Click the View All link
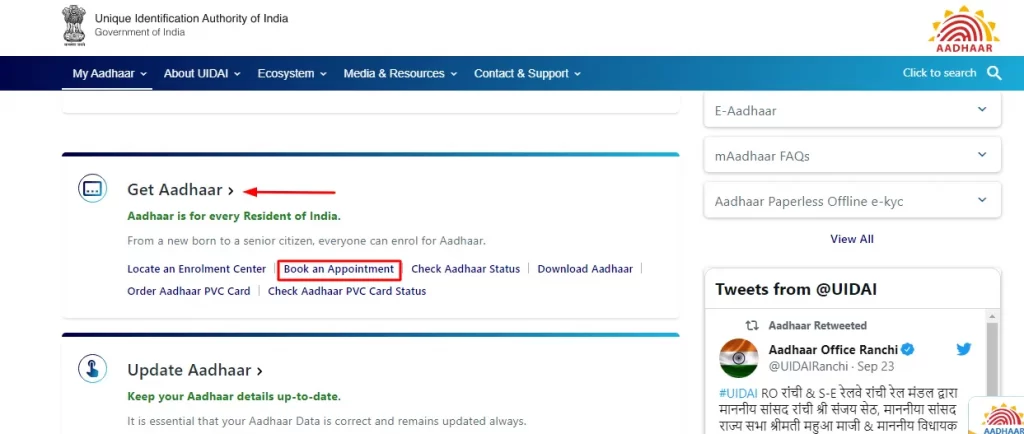 [852, 239]
